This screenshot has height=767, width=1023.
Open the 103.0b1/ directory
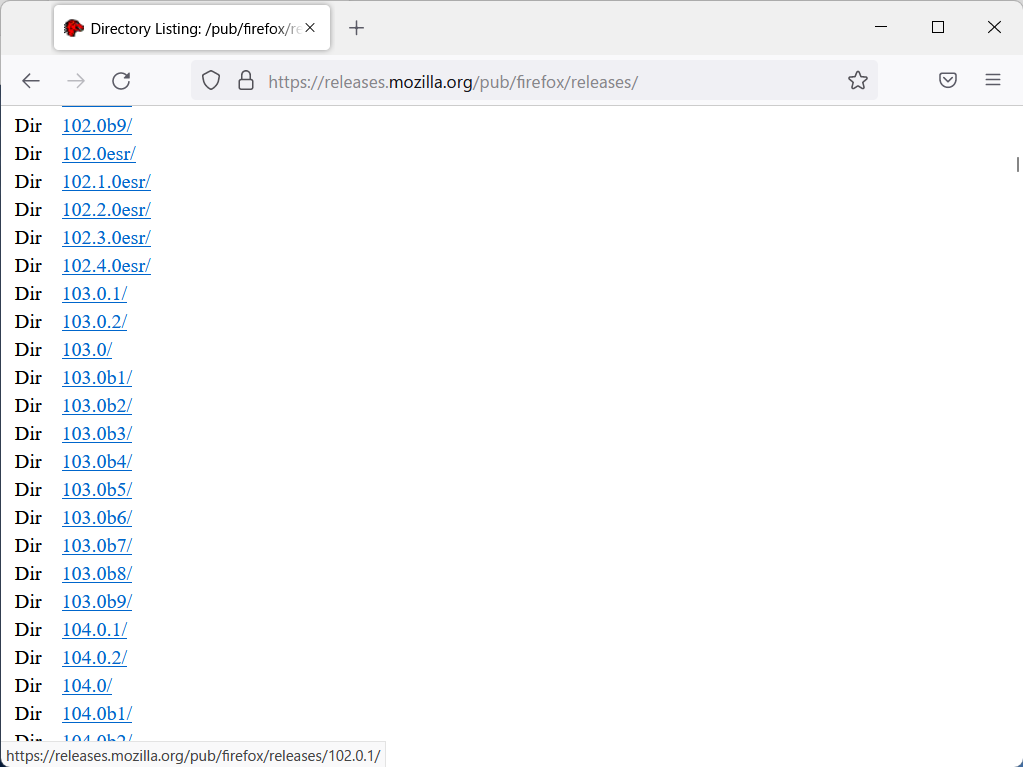[97, 378]
